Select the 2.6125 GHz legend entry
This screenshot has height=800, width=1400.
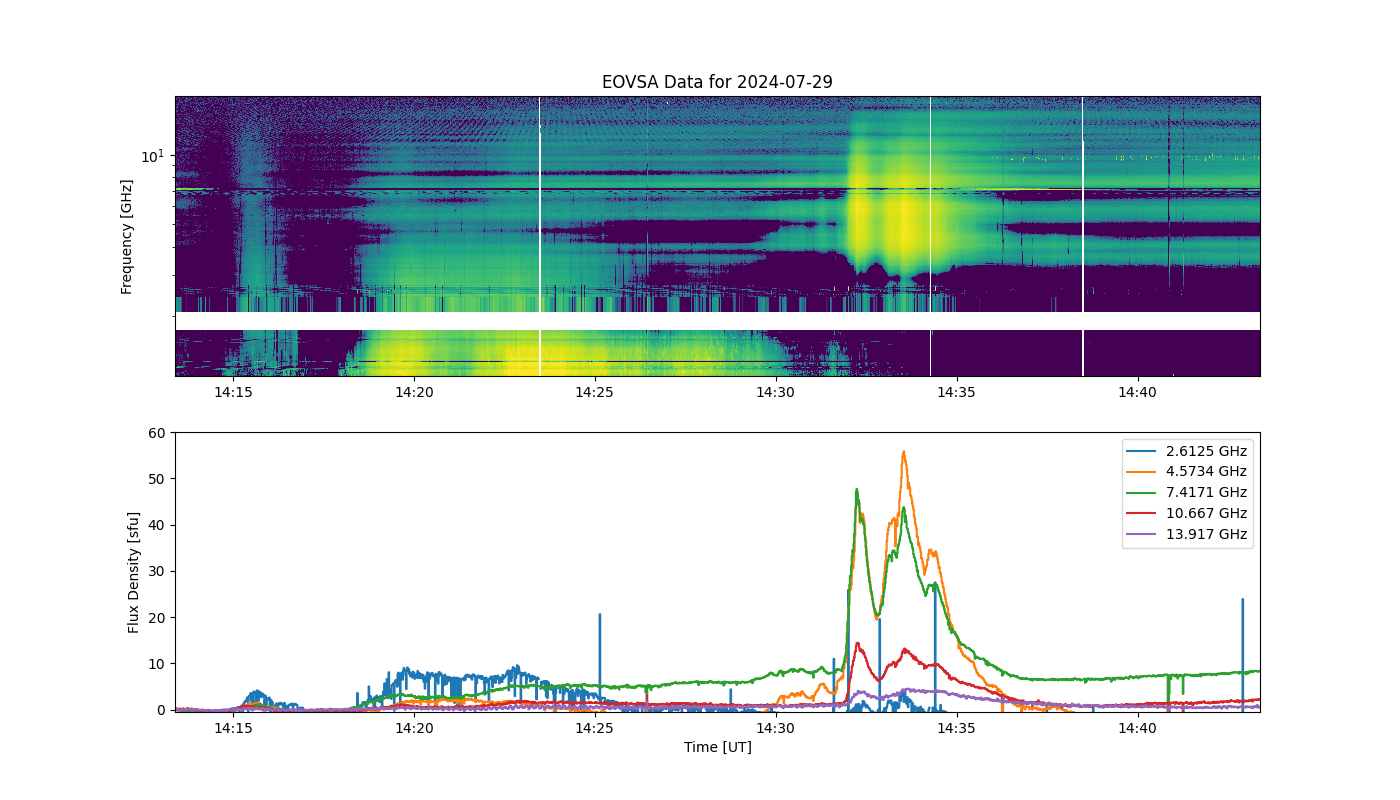click(1187, 451)
